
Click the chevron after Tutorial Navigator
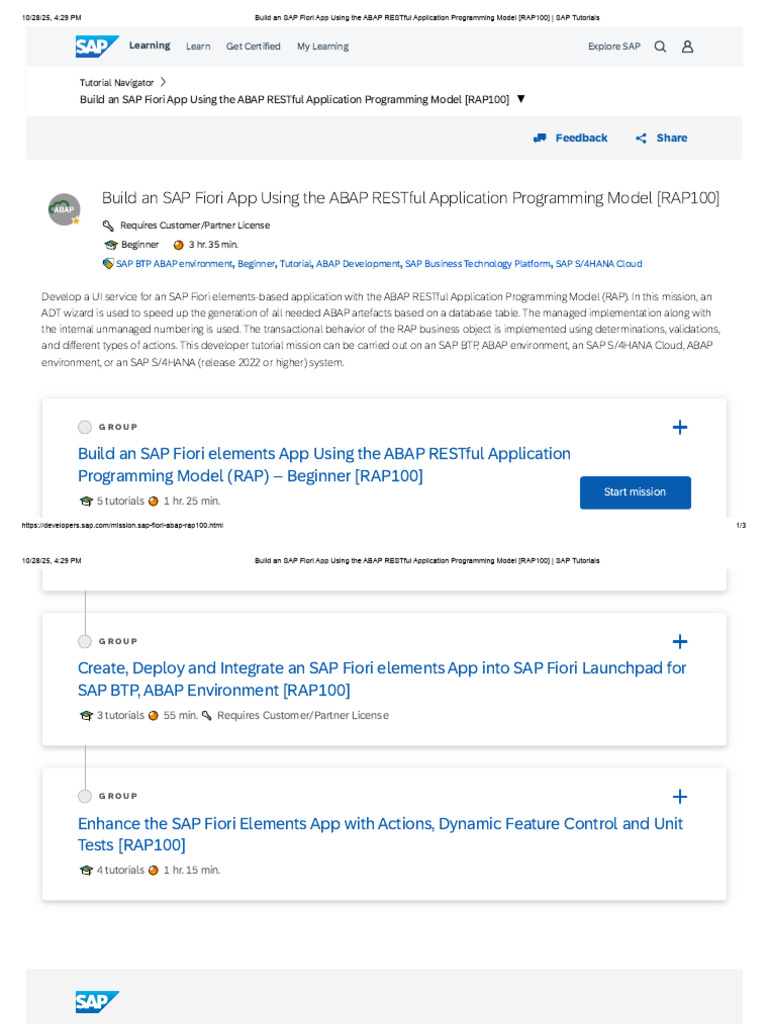163,82
